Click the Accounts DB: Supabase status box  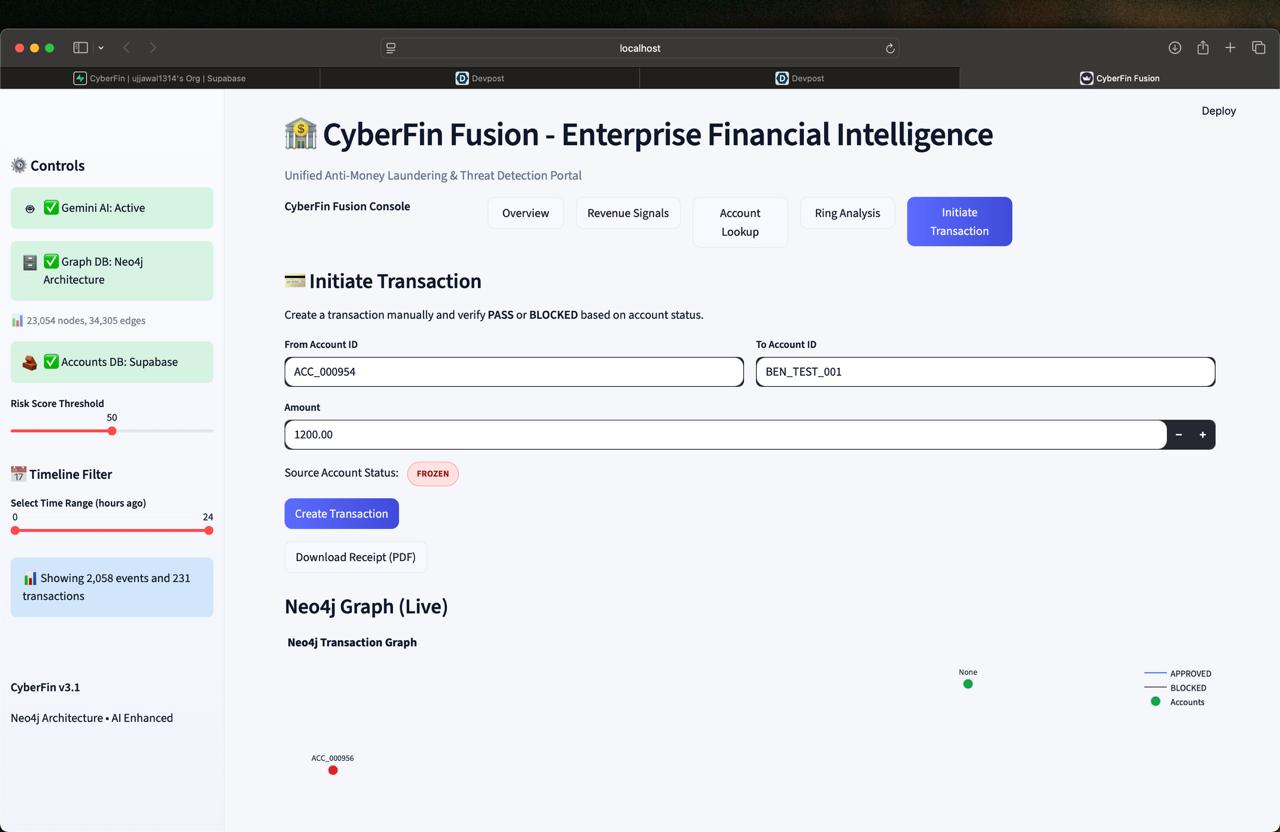(112, 362)
